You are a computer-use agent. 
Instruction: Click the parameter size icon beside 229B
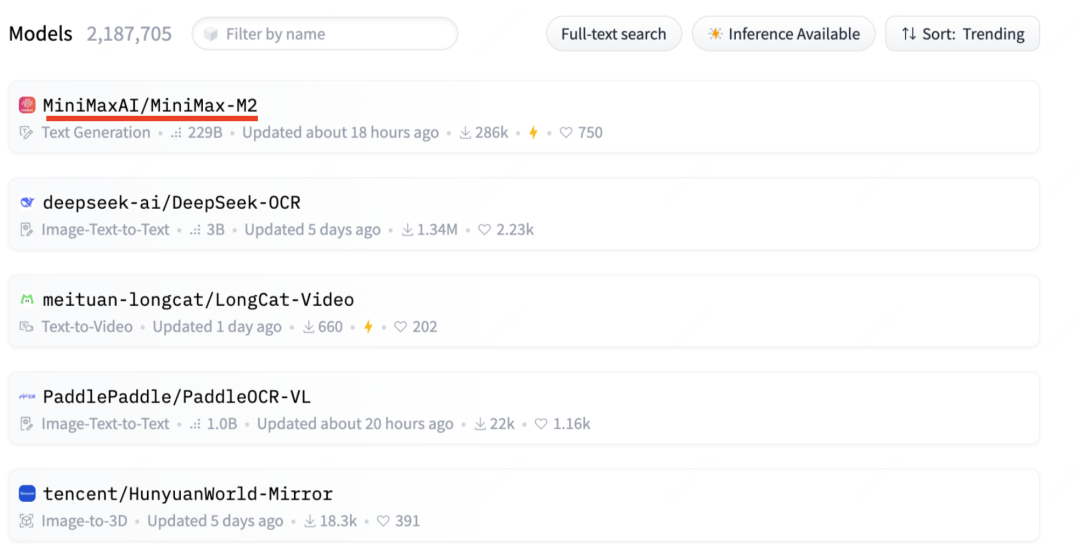(x=176, y=133)
